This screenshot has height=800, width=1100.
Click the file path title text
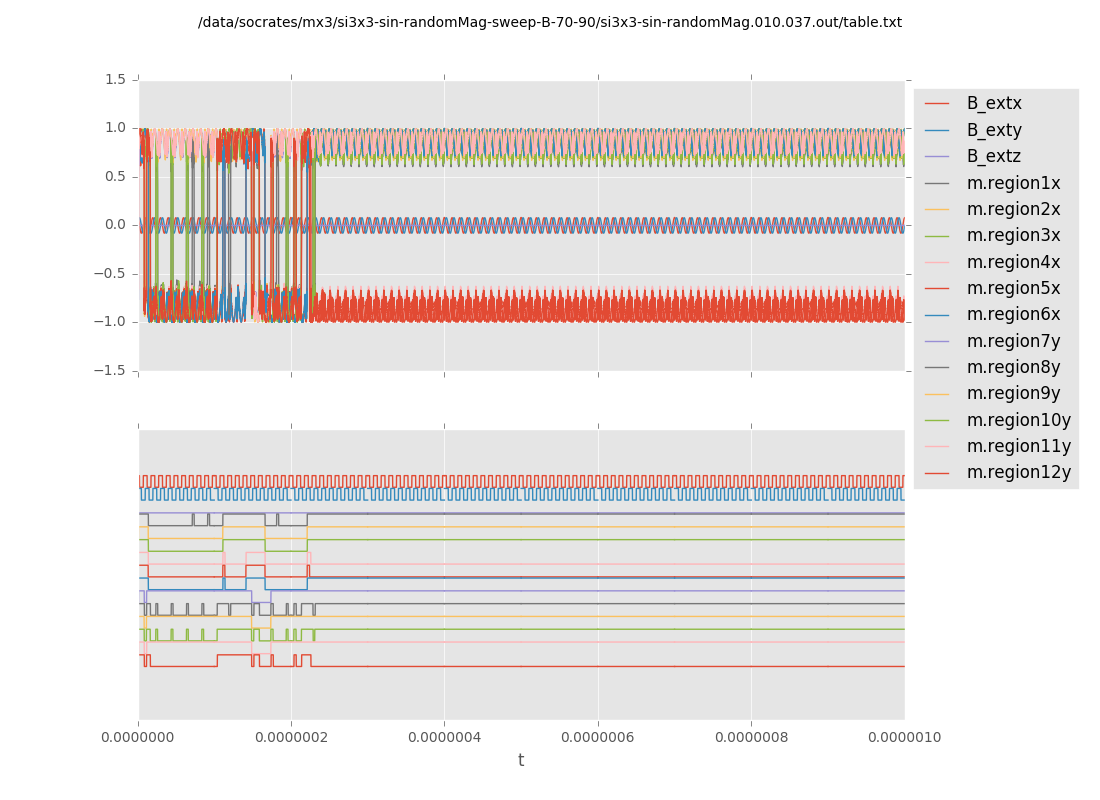click(x=550, y=22)
